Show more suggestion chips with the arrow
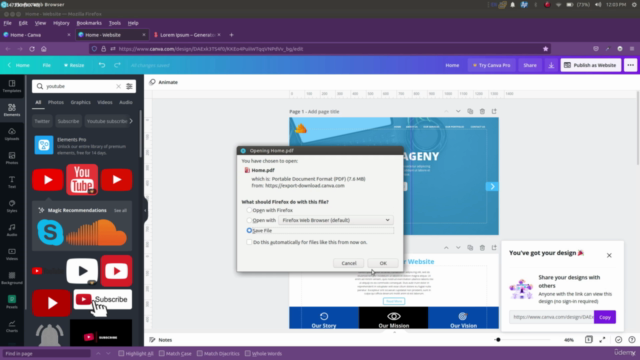 coord(131,121)
